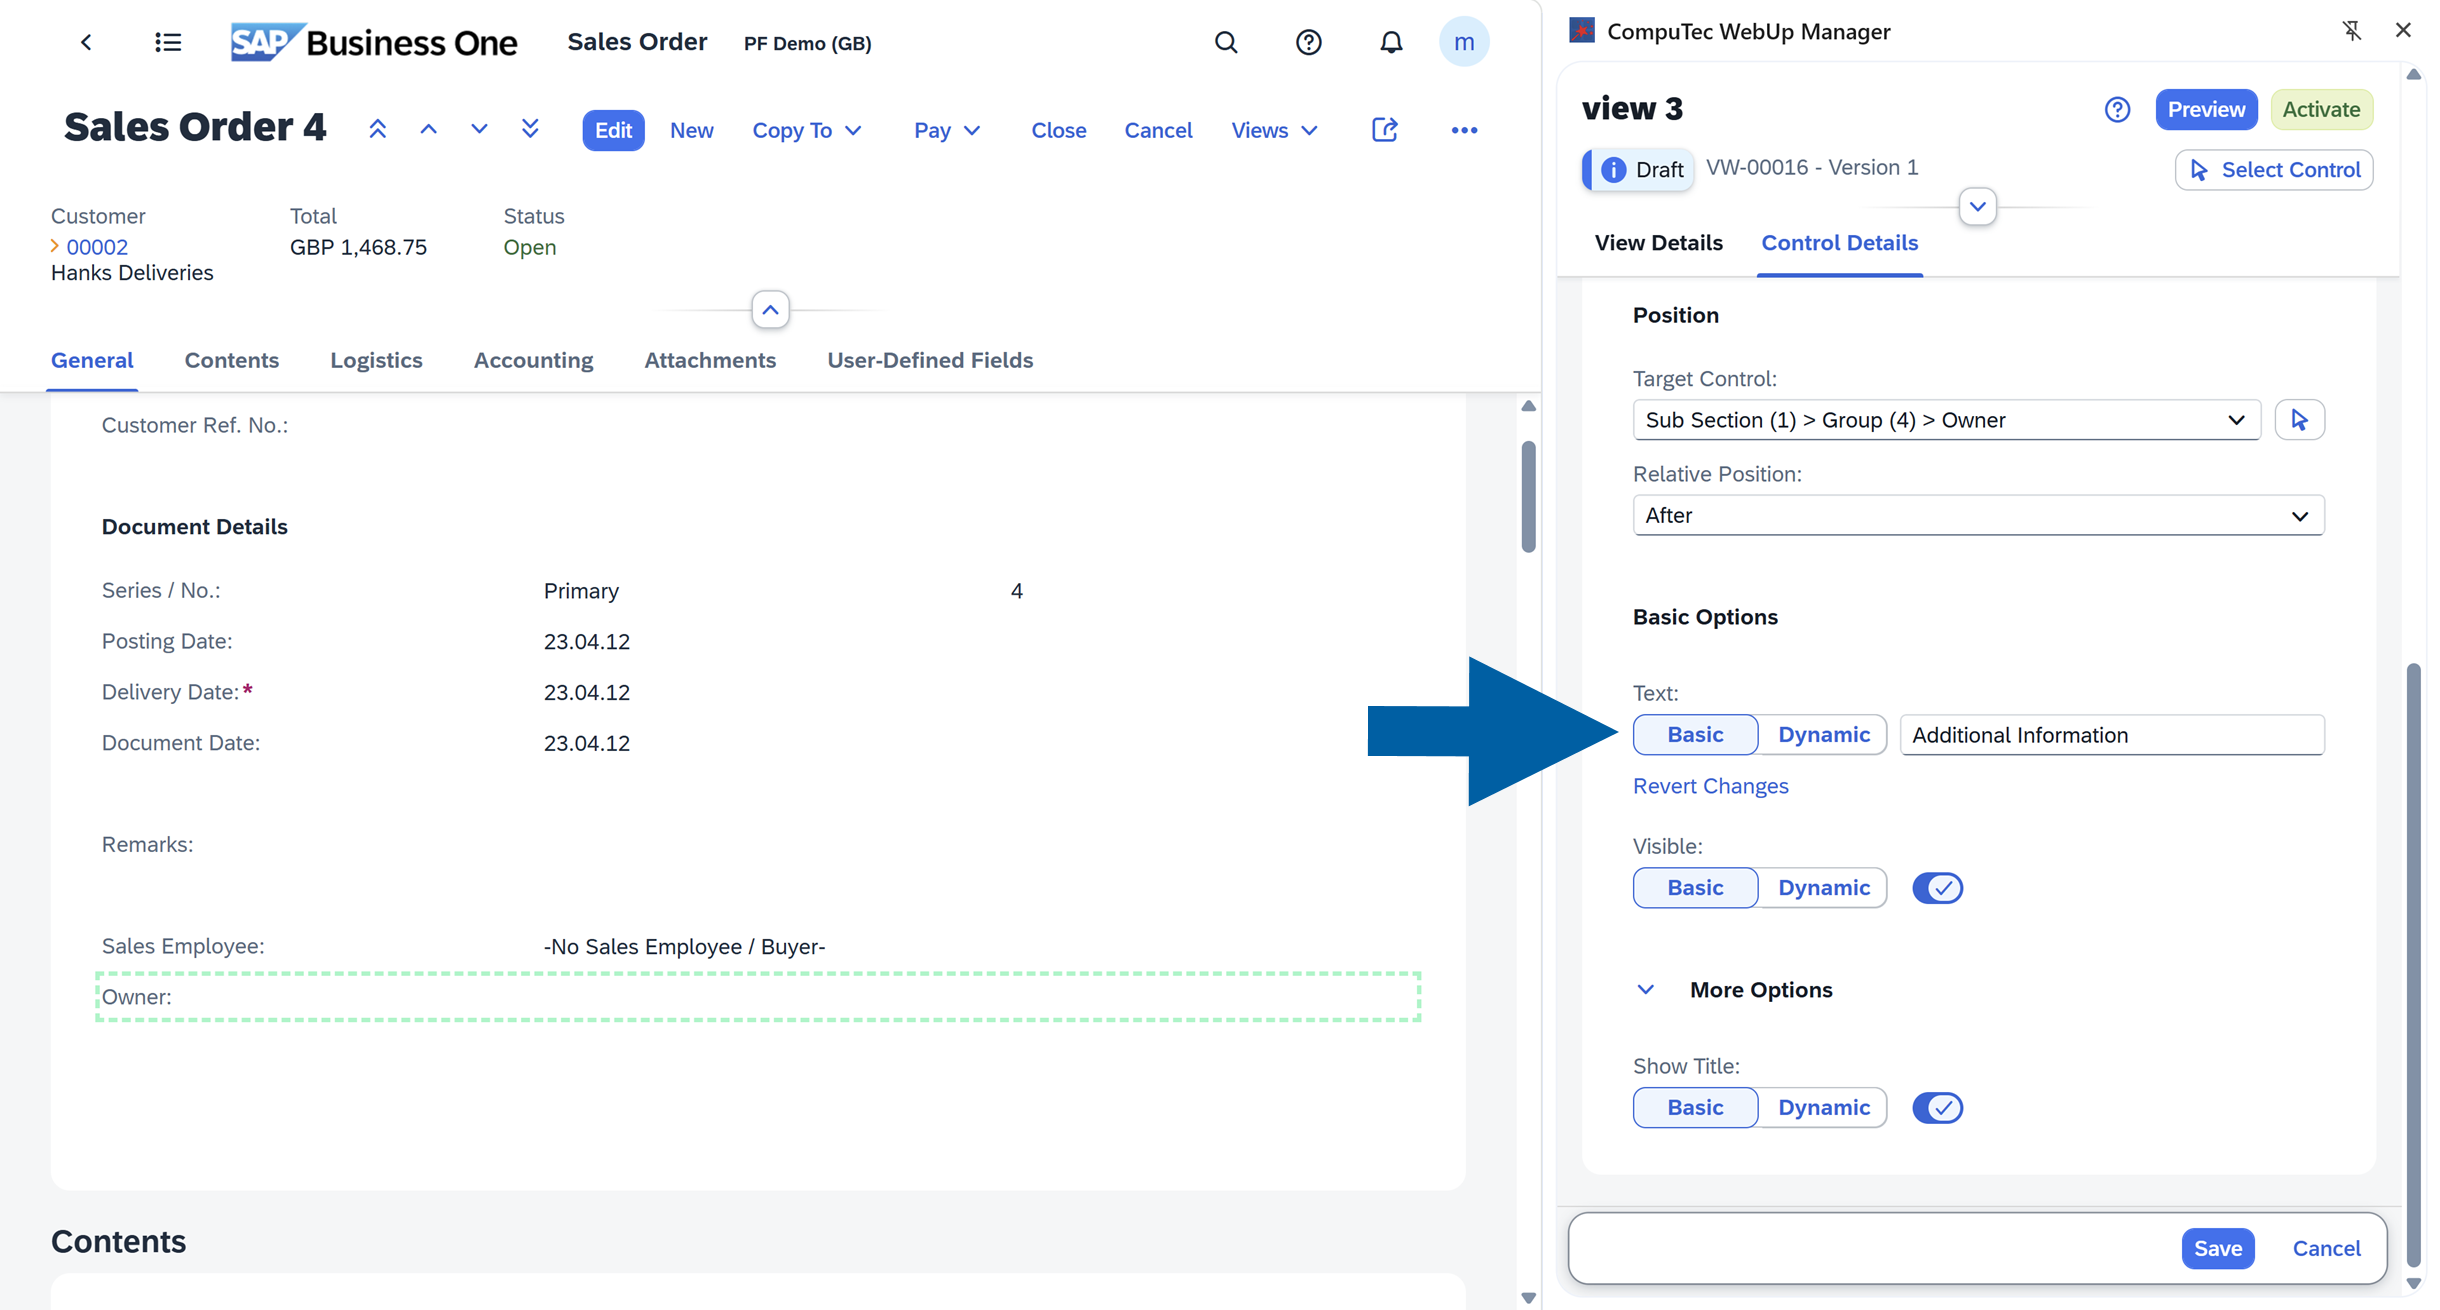This screenshot has width=2440, height=1310.
Task: Open the View Details tab
Action: tap(1658, 243)
